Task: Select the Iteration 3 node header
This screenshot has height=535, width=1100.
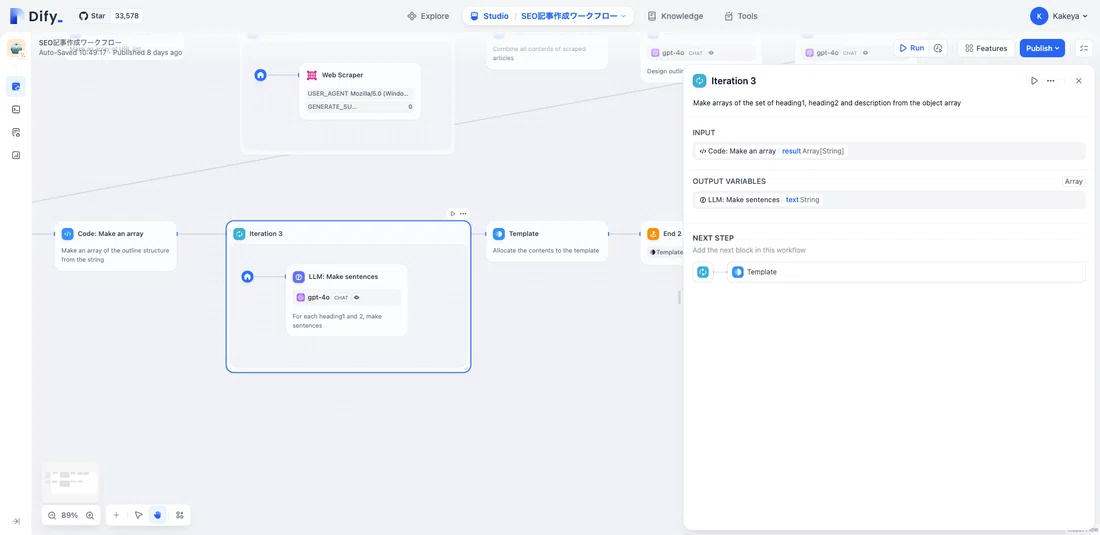Action: (x=348, y=233)
